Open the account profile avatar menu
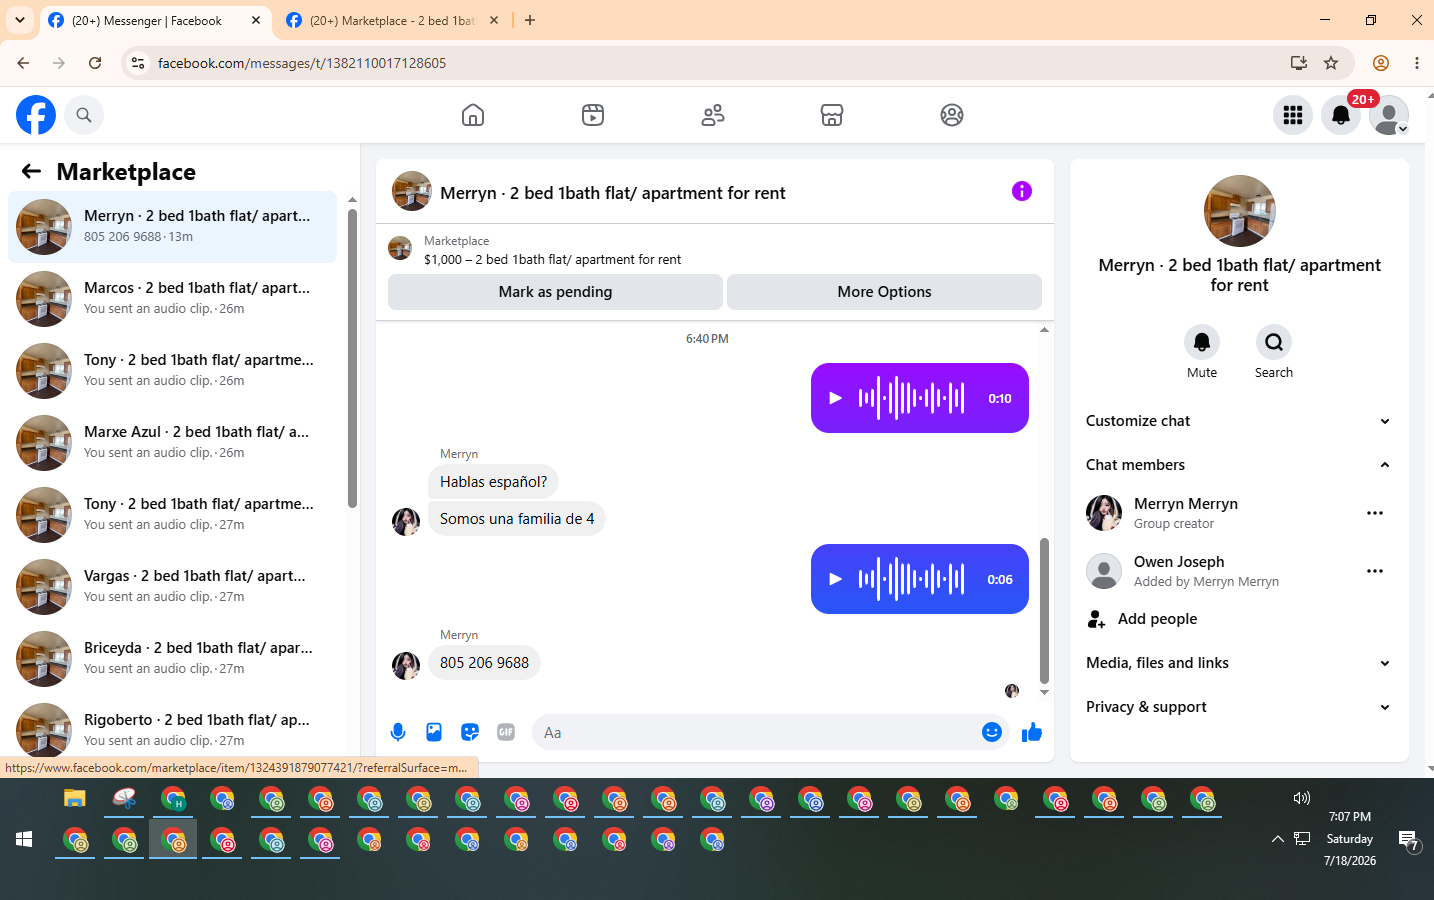1434x900 pixels. [1389, 115]
